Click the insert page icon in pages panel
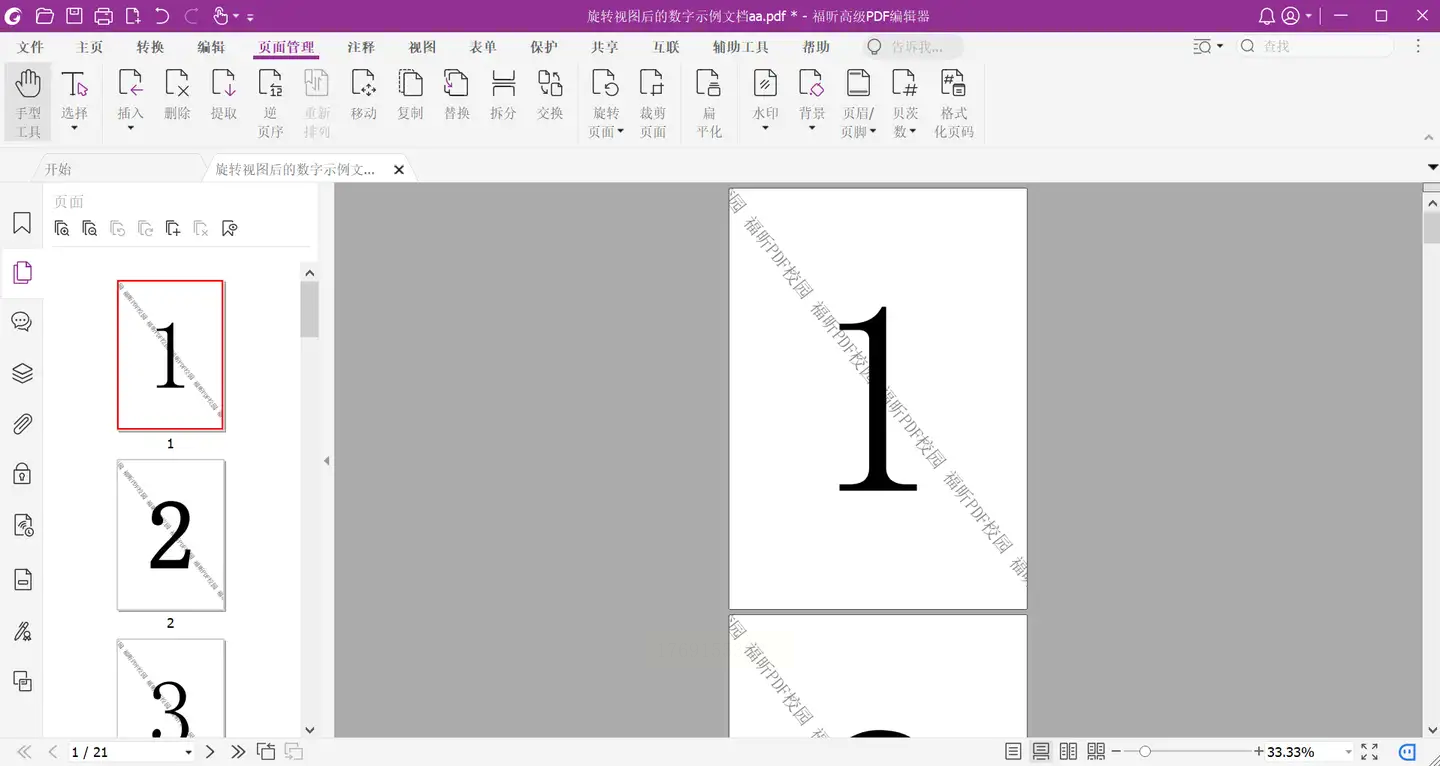The width and height of the screenshot is (1440, 766). [173, 228]
